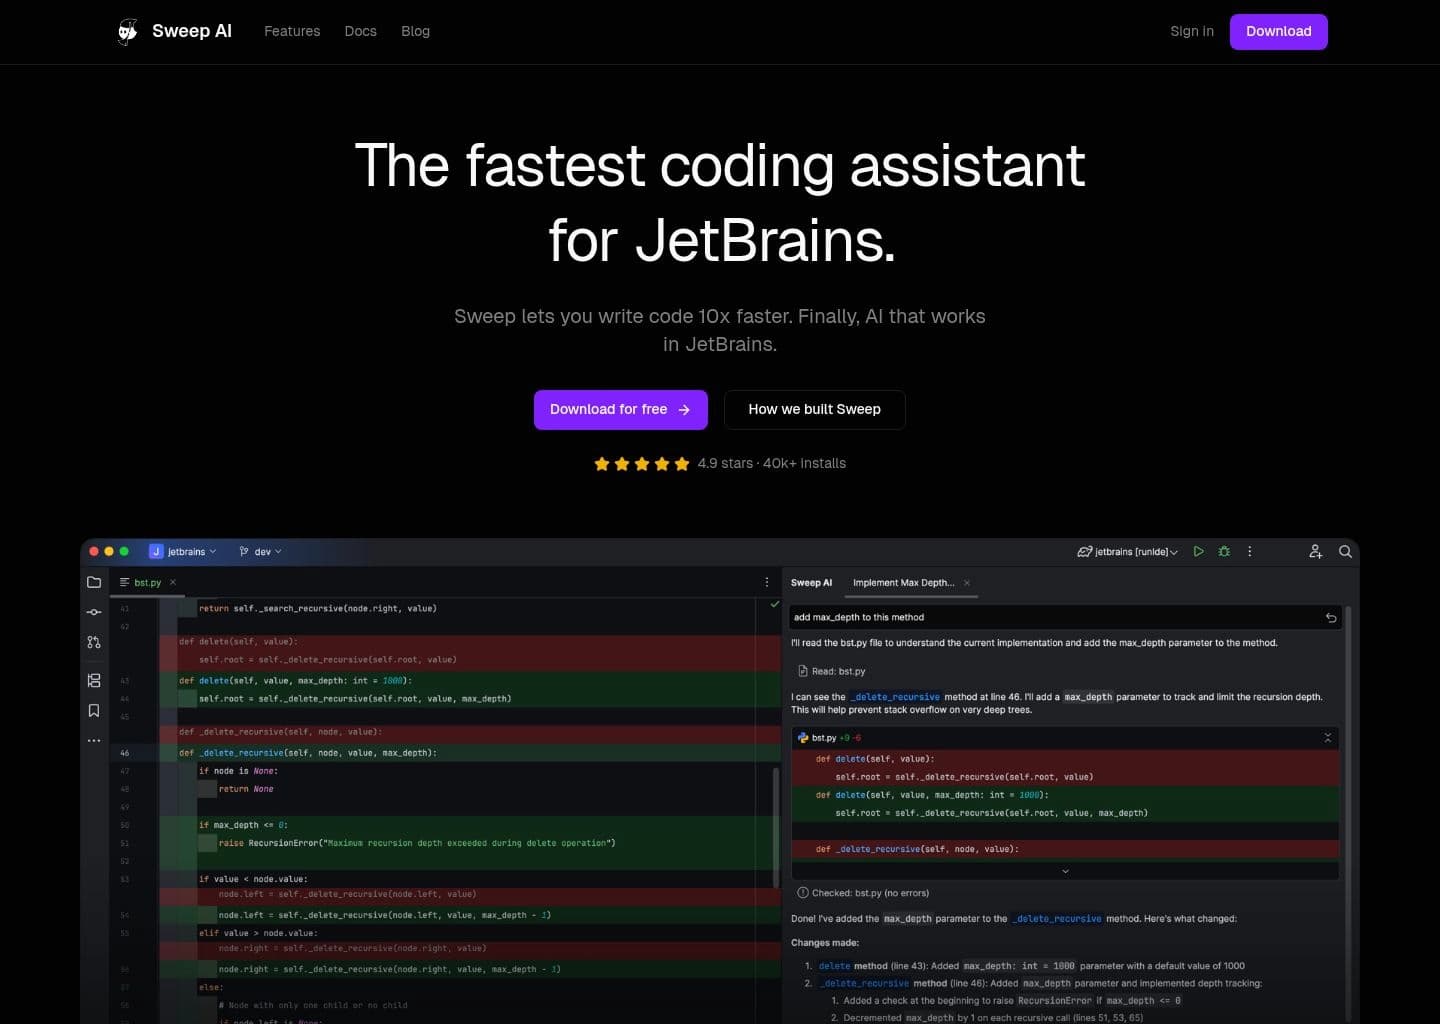Image resolution: width=1440 pixels, height=1024 pixels.
Task: Open the Structure tool window icon
Action: pos(94,680)
